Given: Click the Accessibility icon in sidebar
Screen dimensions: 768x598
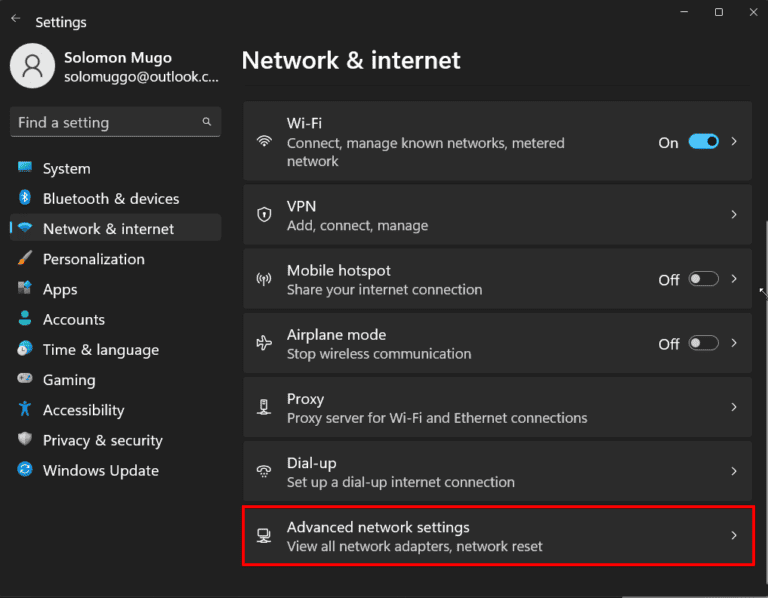Looking at the screenshot, I should pyautogui.click(x=25, y=410).
